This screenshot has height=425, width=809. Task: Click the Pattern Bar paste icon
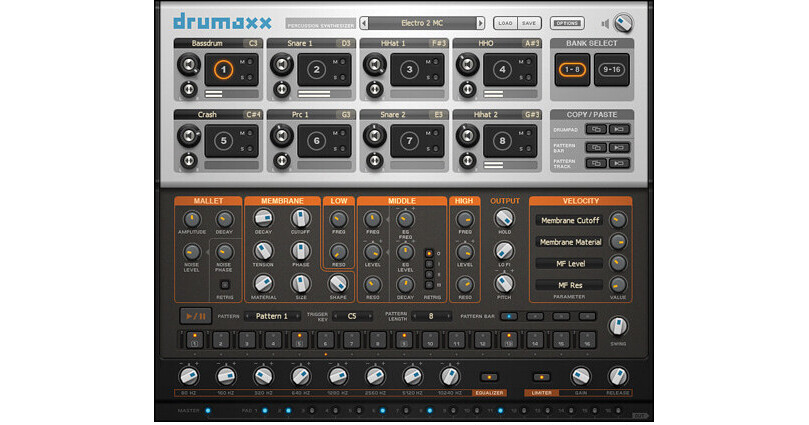[619, 148]
